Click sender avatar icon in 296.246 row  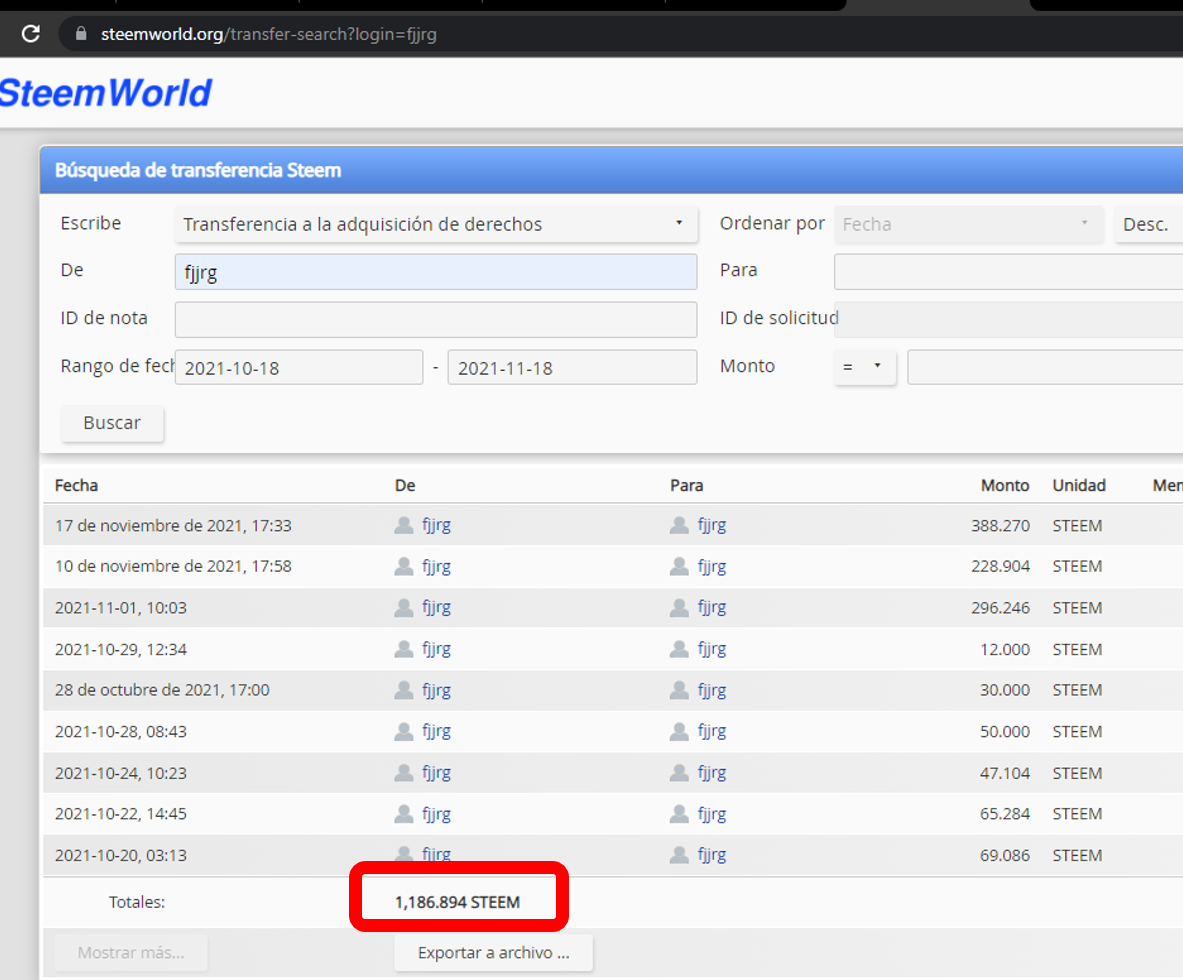[x=404, y=607]
